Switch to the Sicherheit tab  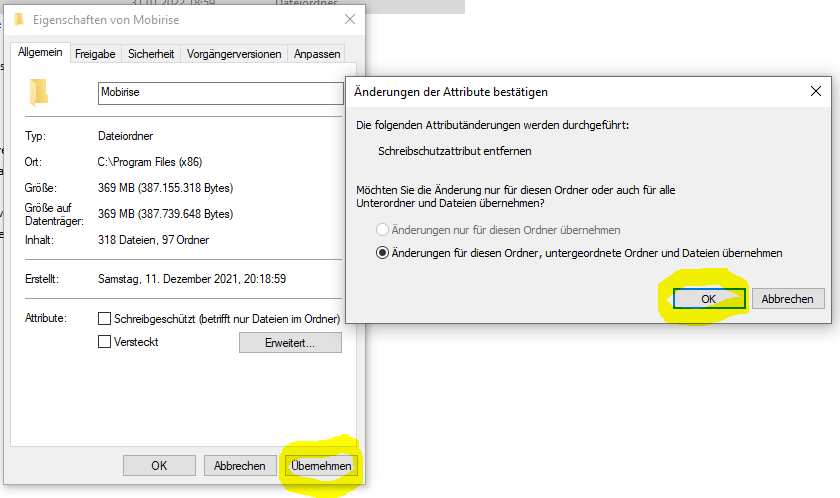point(151,54)
